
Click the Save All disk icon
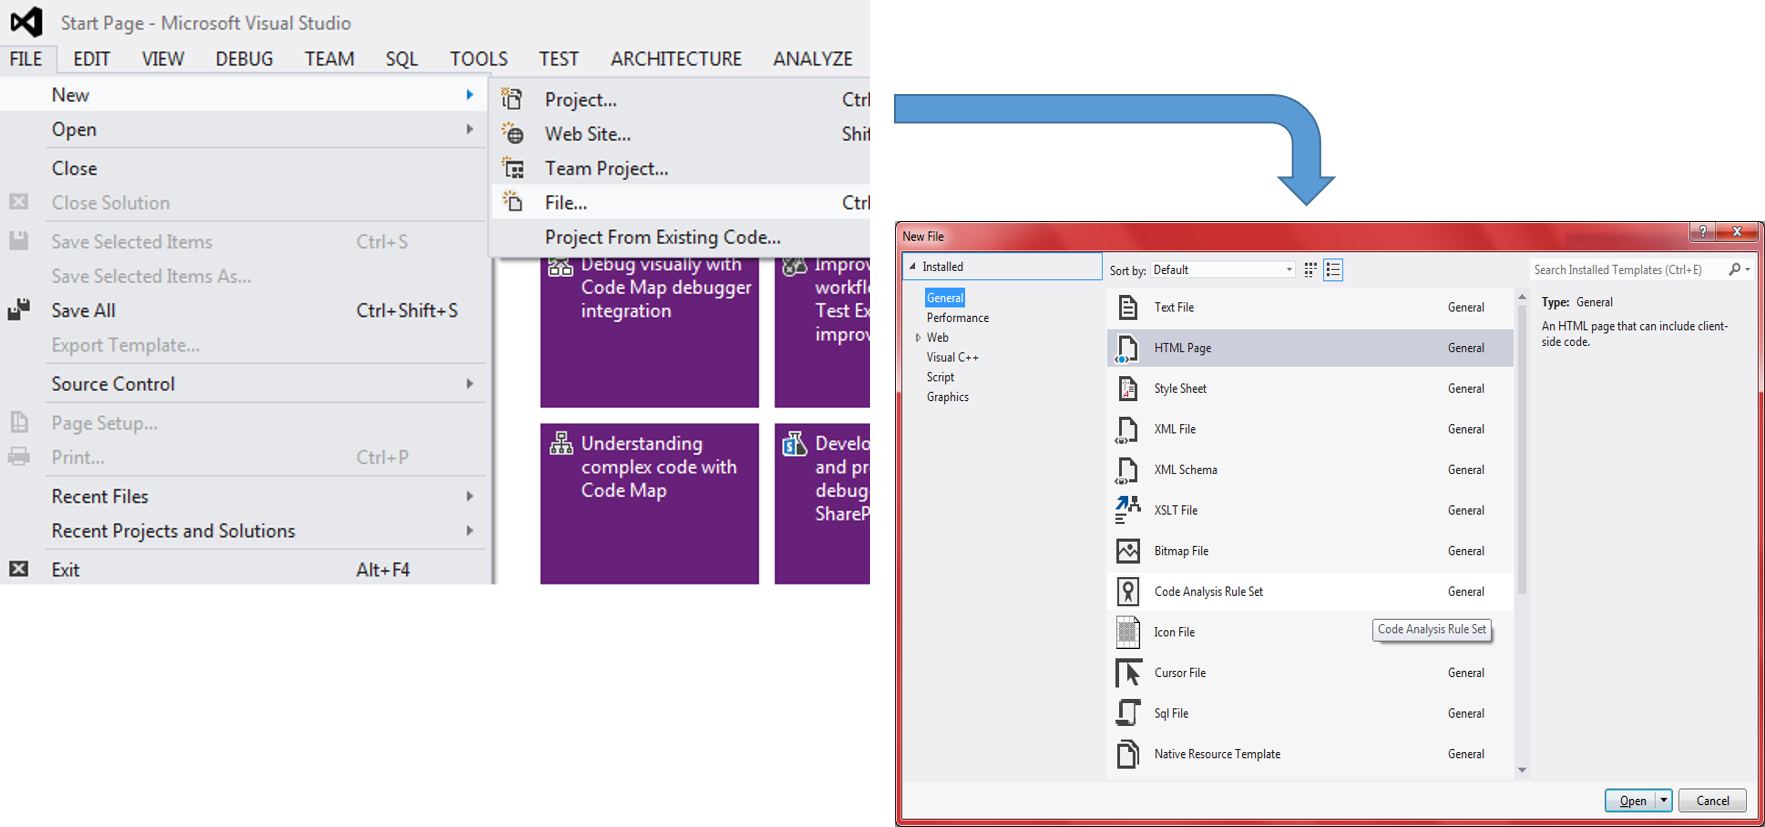(x=19, y=310)
